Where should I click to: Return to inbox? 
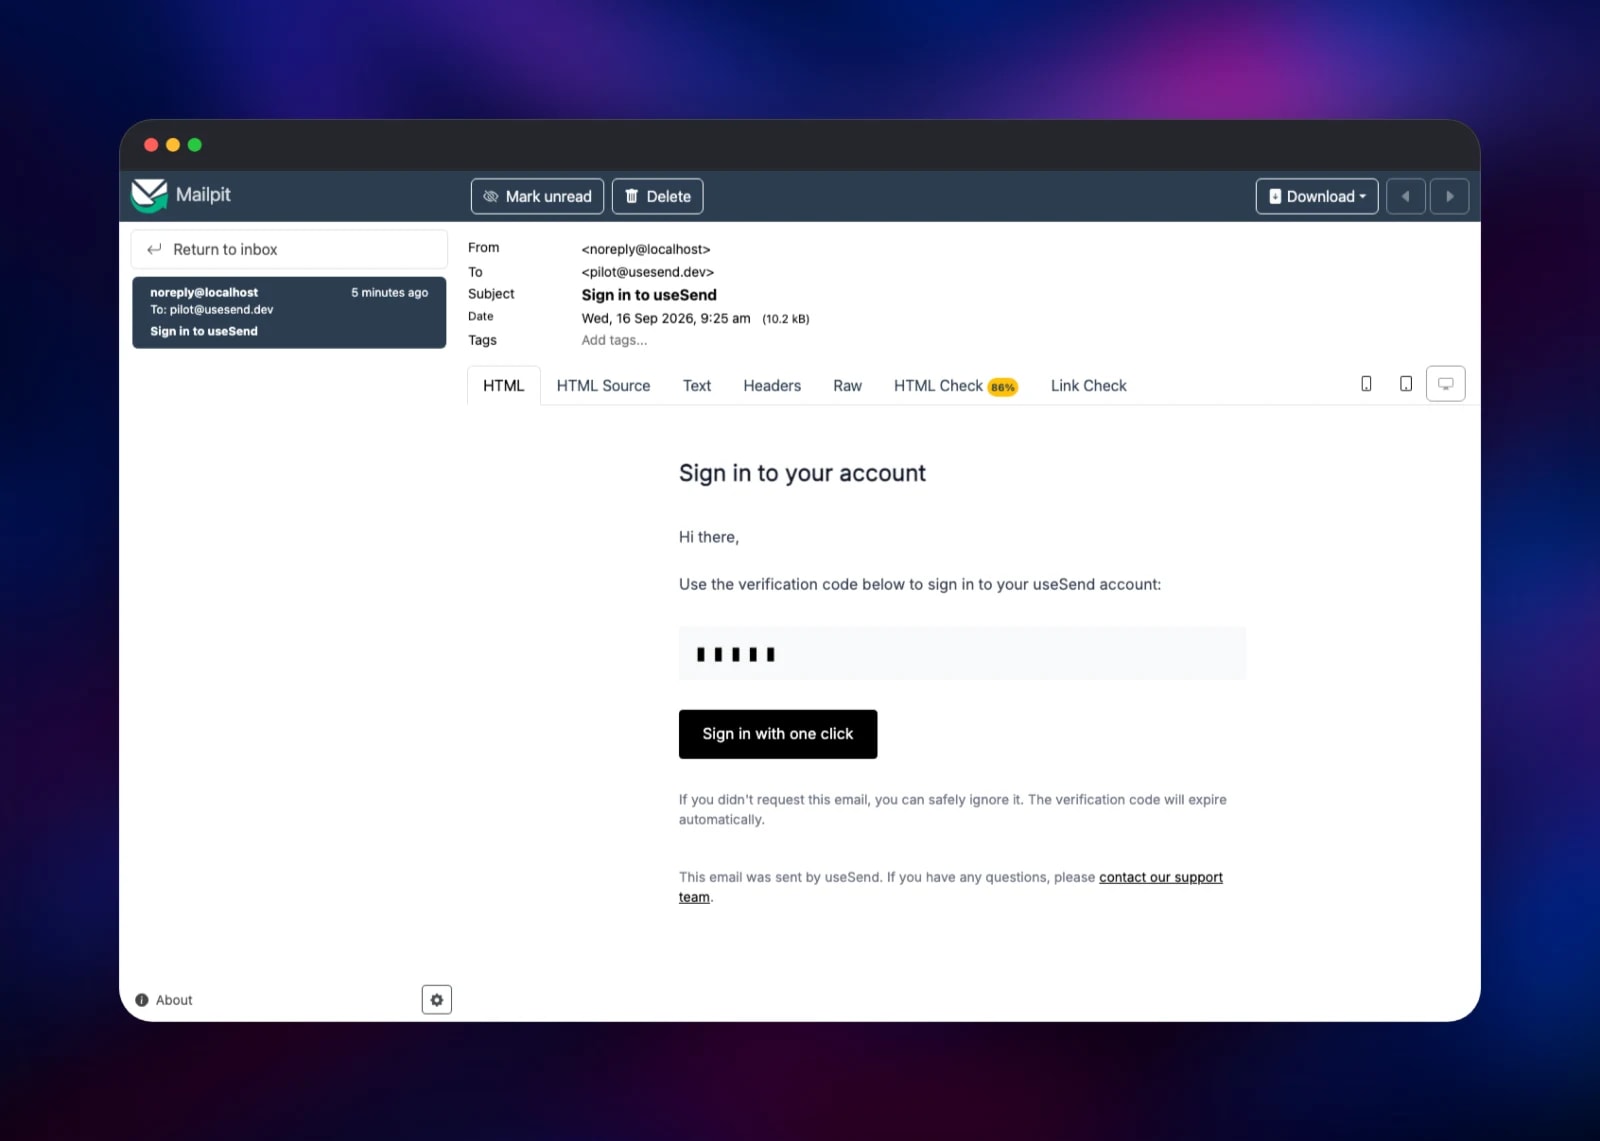289,249
